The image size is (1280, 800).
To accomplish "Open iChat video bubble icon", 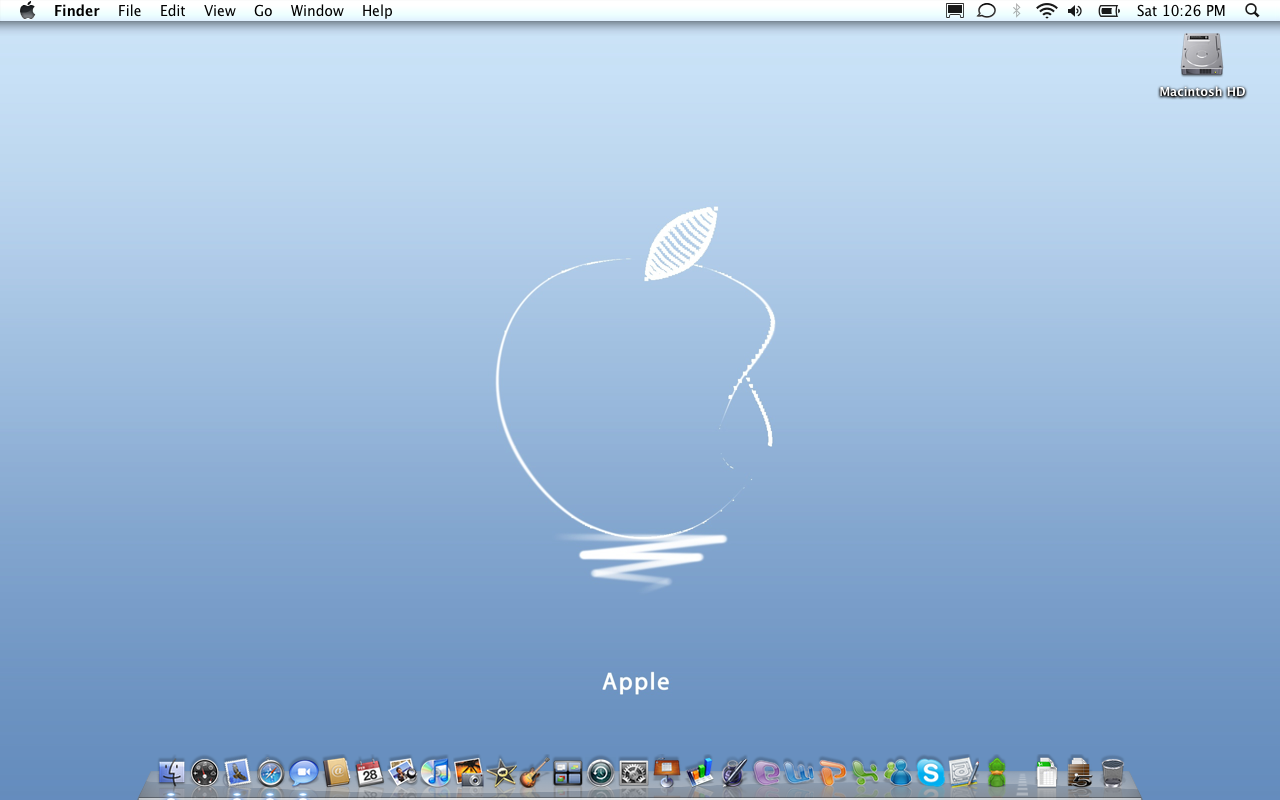I will pyautogui.click(x=304, y=772).
